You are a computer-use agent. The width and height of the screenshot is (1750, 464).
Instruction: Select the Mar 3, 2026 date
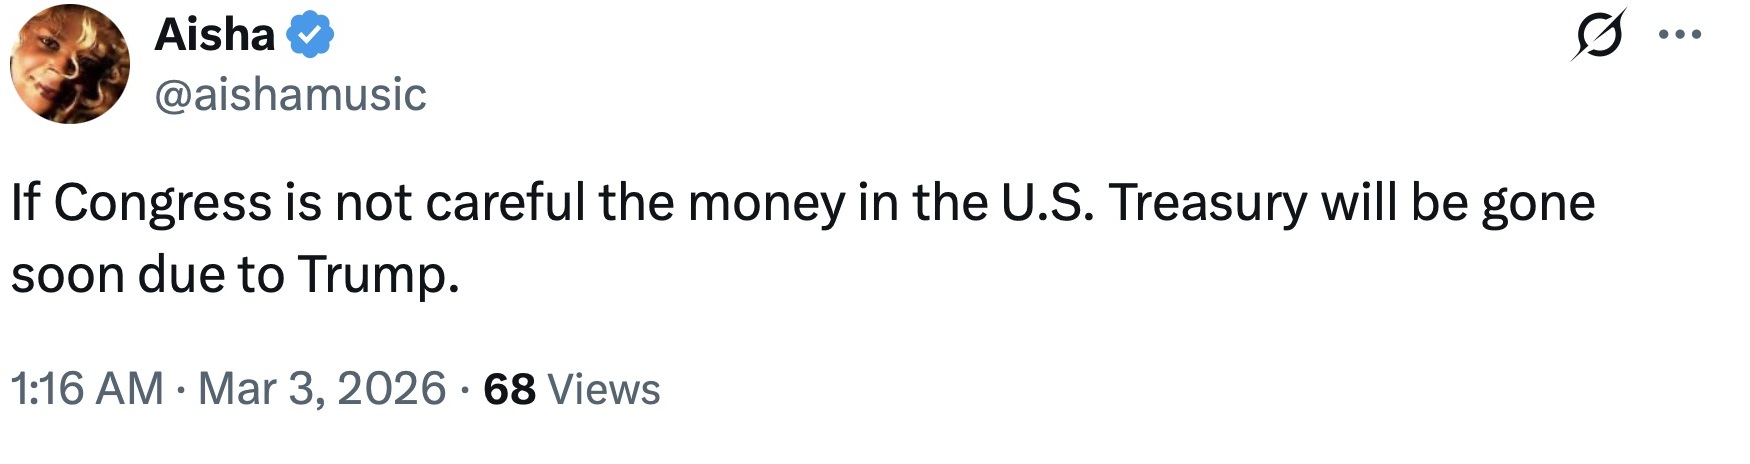(x=322, y=389)
